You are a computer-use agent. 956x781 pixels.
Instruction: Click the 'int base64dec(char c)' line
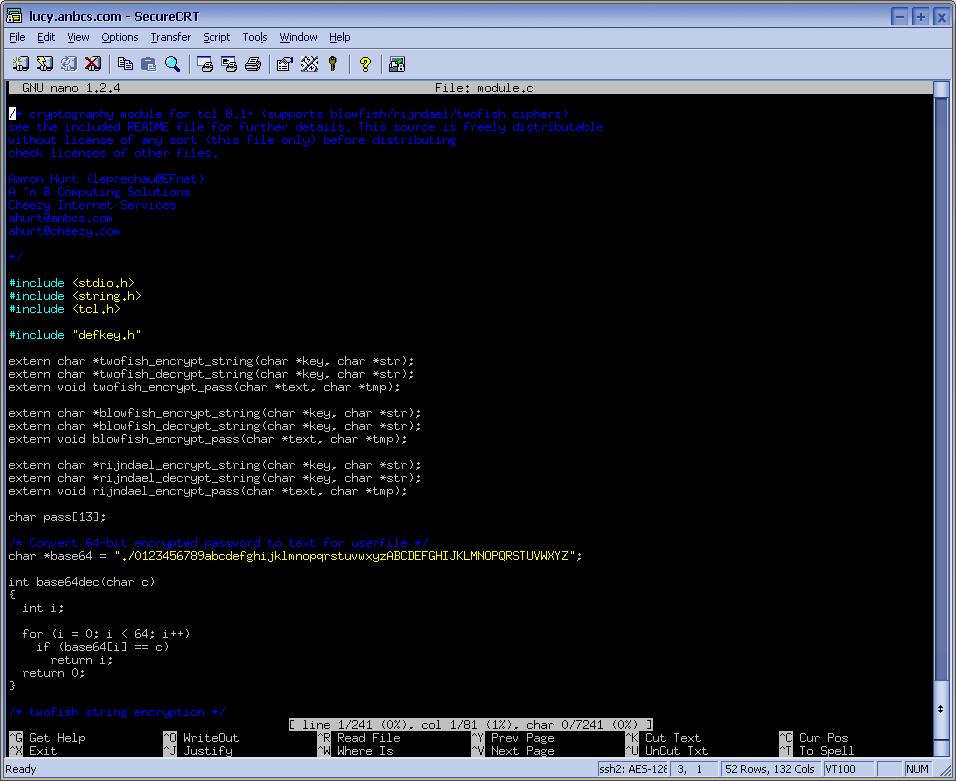pos(82,582)
